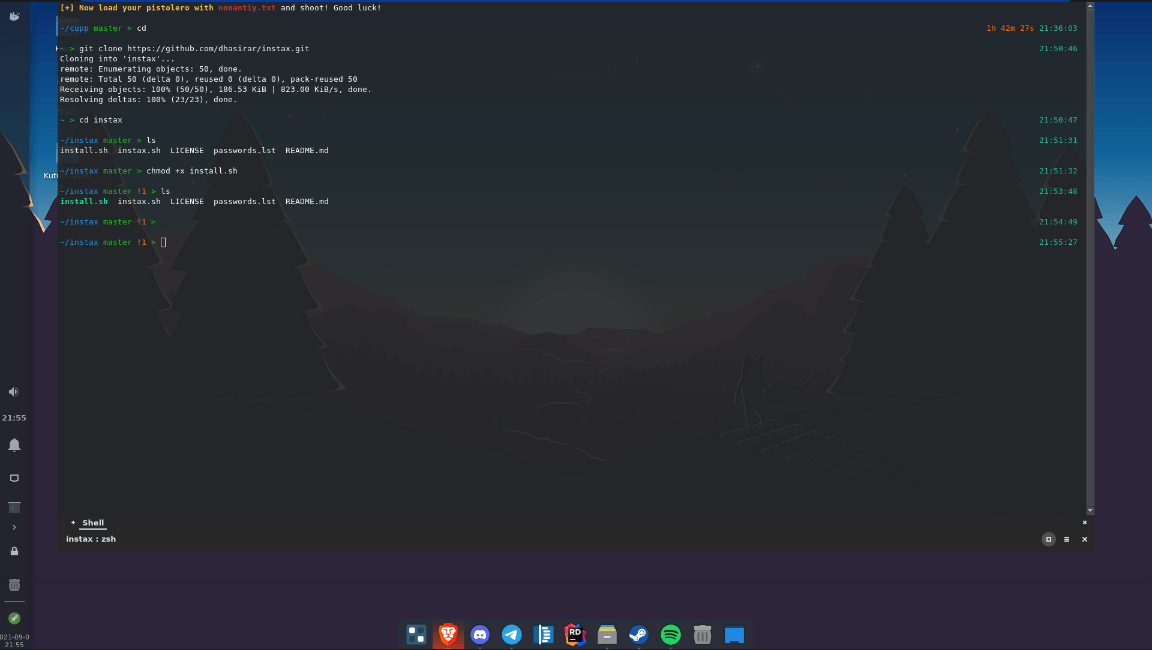The width and height of the screenshot is (1152, 650).
Task: Click 'Resolving deltas' output line
Action: click(x=148, y=100)
